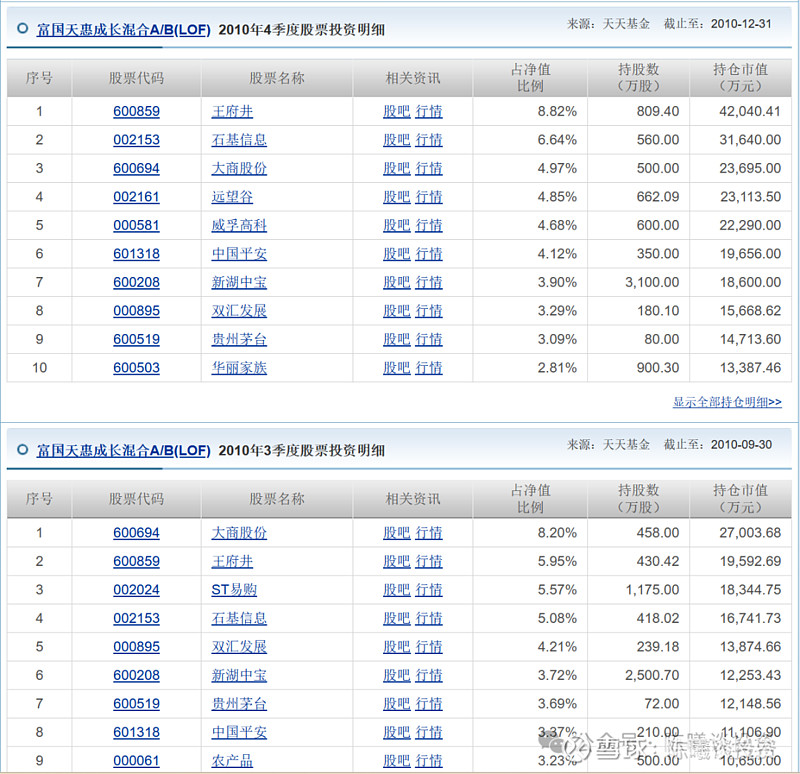
Task: Select the market value 13,387.46
Action: (x=750, y=368)
